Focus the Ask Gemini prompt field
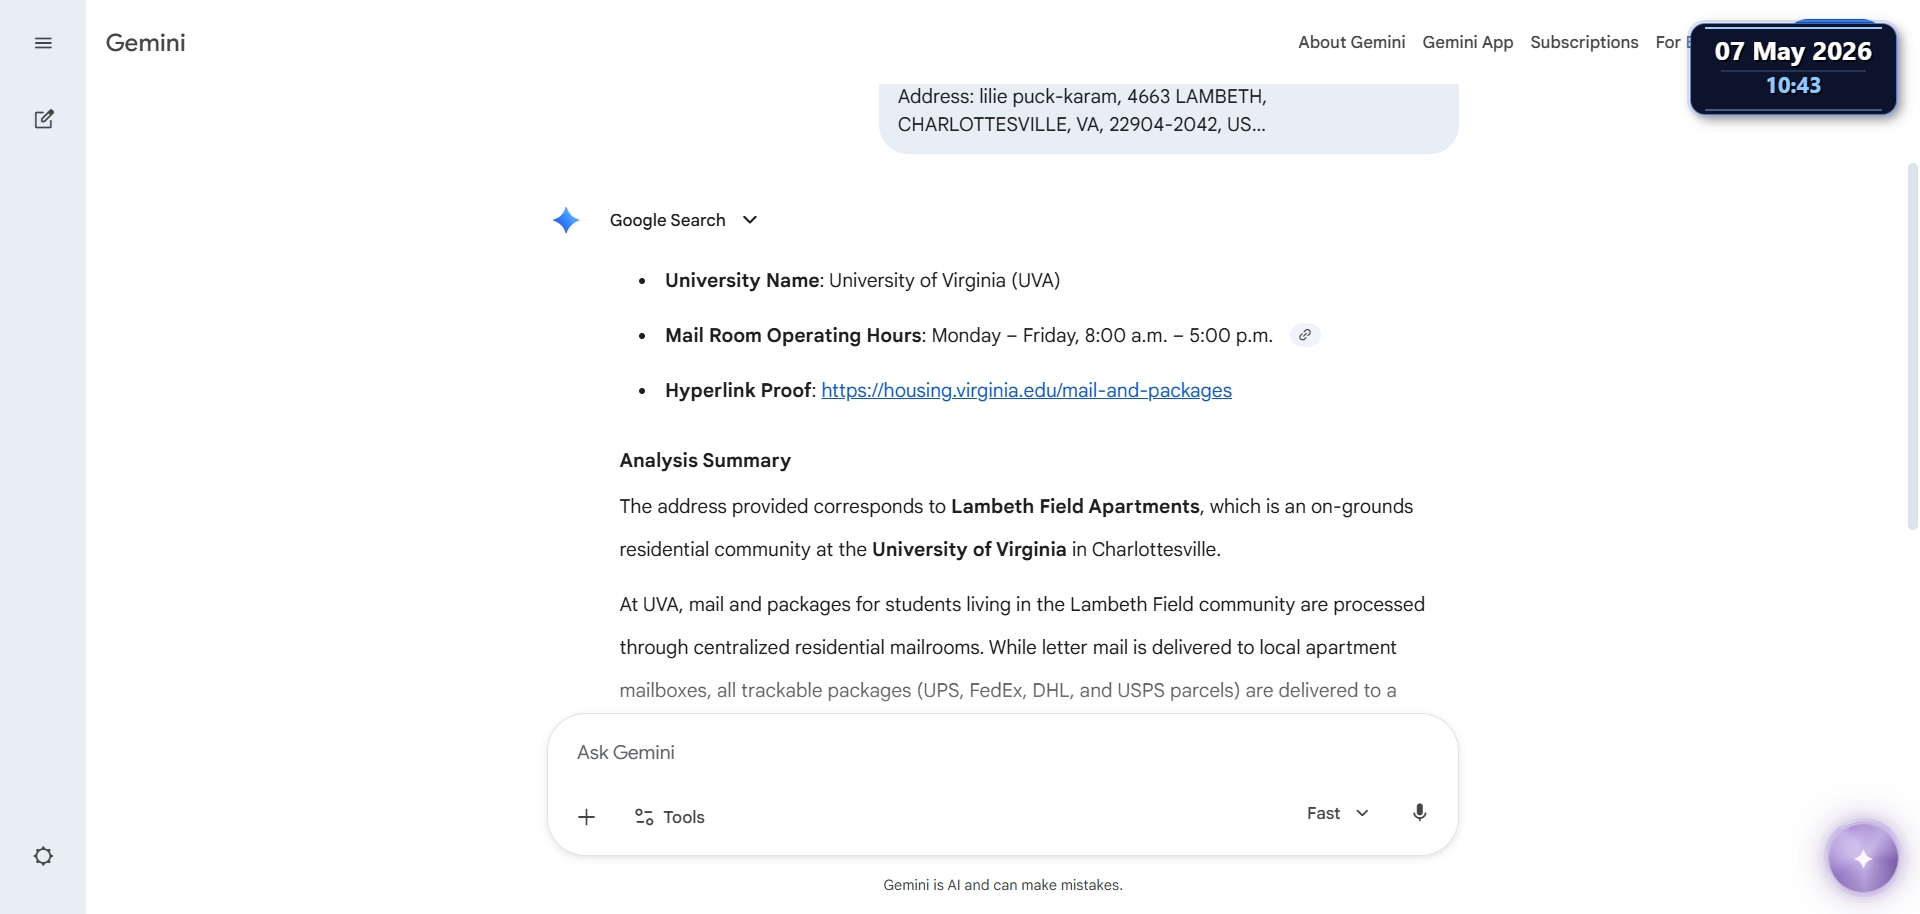1920x914 pixels. 1002,752
